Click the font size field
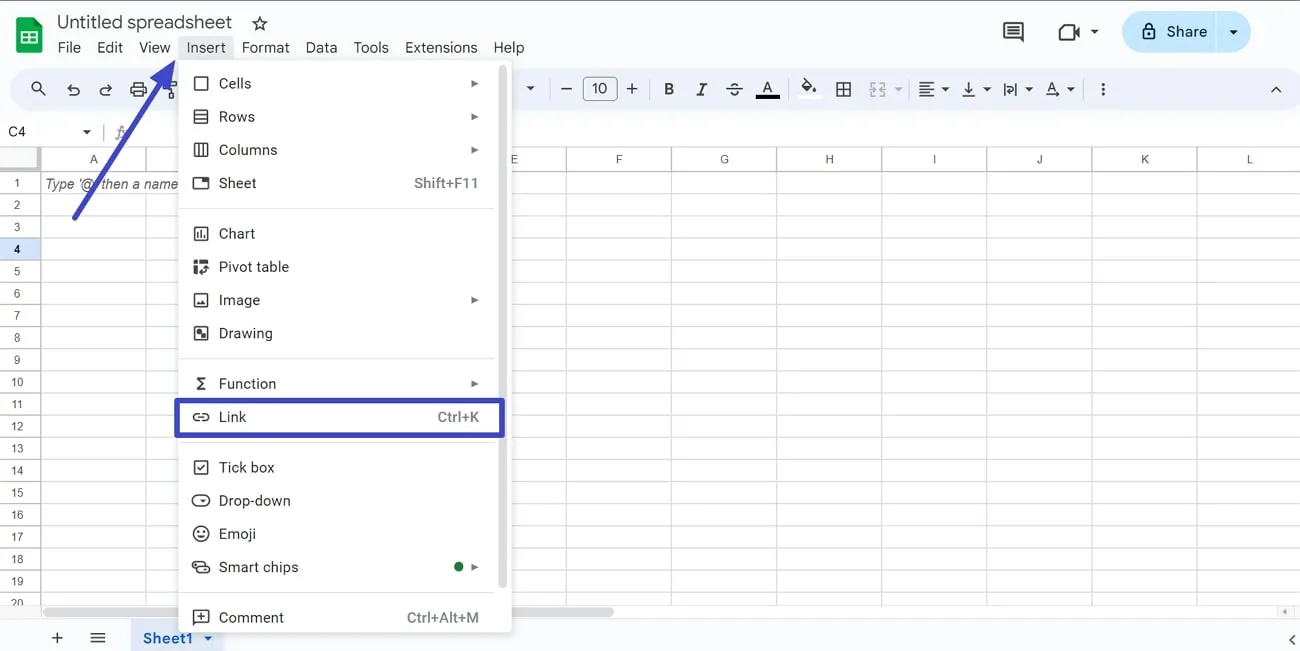The width and height of the screenshot is (1300, 651). tap(600, 89)
